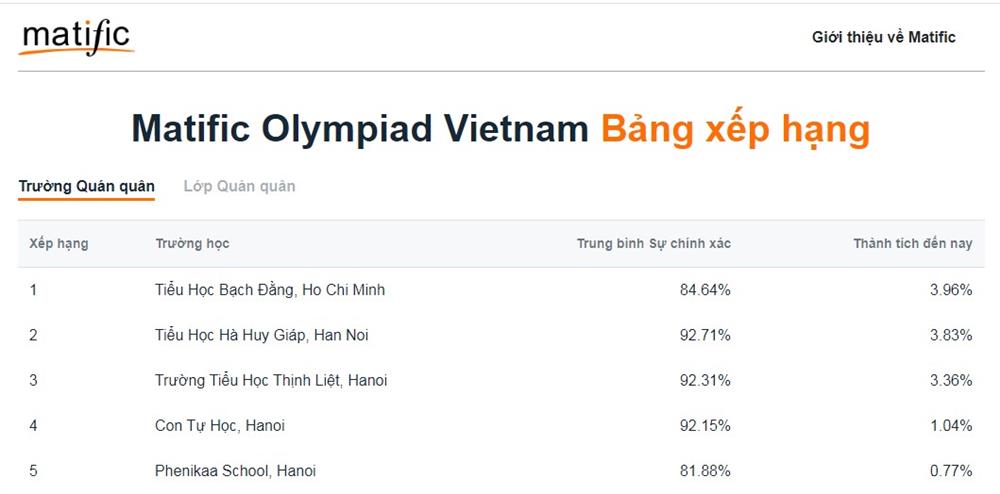1000x494 pixels.
Task: Click the 1.04% achievement value
Action: tap(949, 425)
